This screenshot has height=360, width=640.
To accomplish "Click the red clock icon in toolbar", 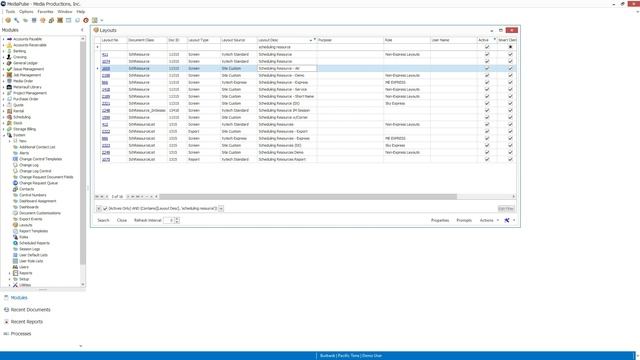I will click(x=86, y=20).
